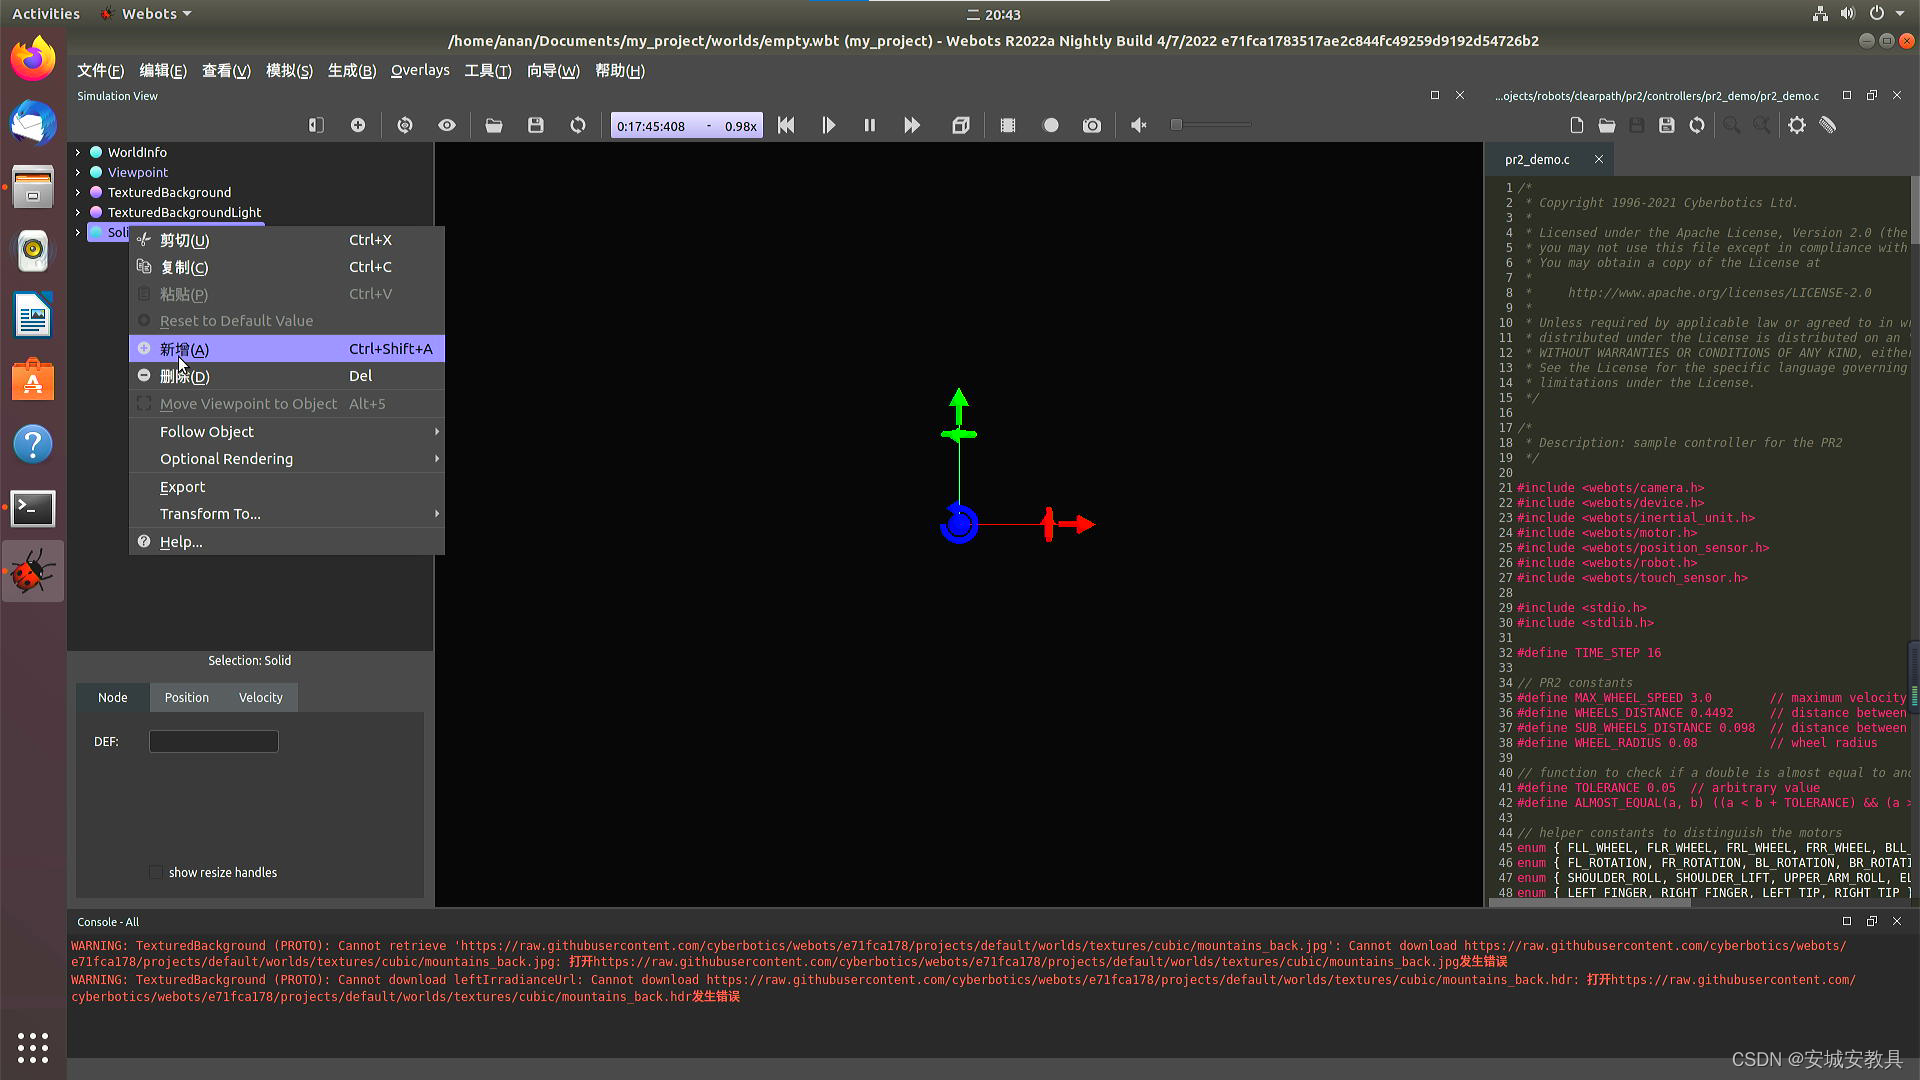Choose 剪切(U) cut from context menu
The image size is (1920, 1080).
pyautogui.click(x=287, y=240)
